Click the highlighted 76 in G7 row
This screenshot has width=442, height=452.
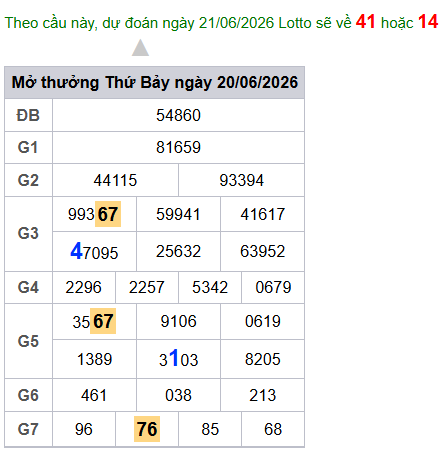click(147, 429)
